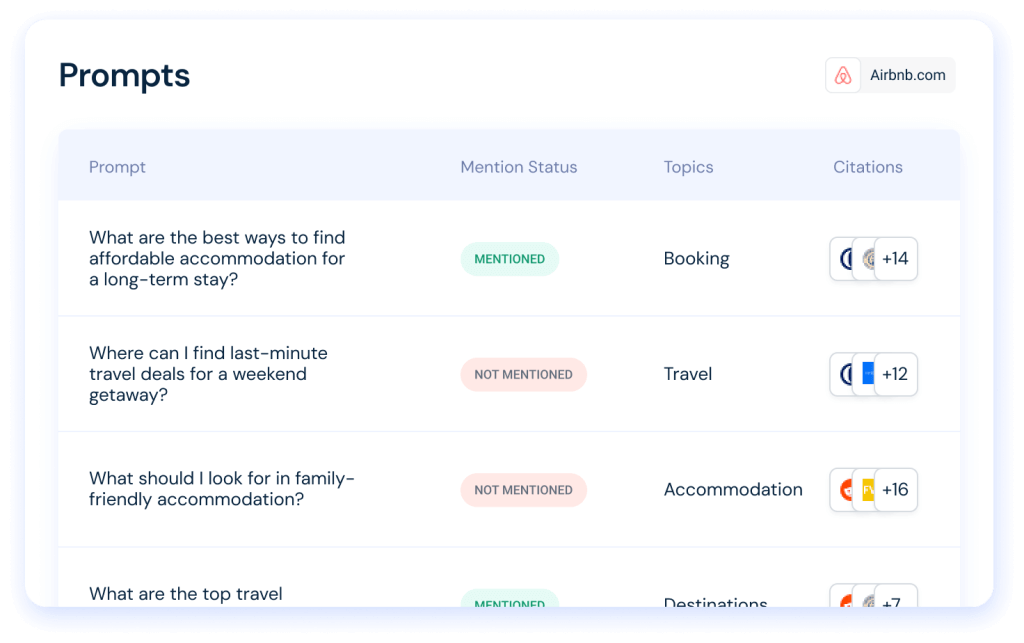Click the blue citation icon in Travel row
Viewport: 1024px width, 643px height.
tap(867, 374)
